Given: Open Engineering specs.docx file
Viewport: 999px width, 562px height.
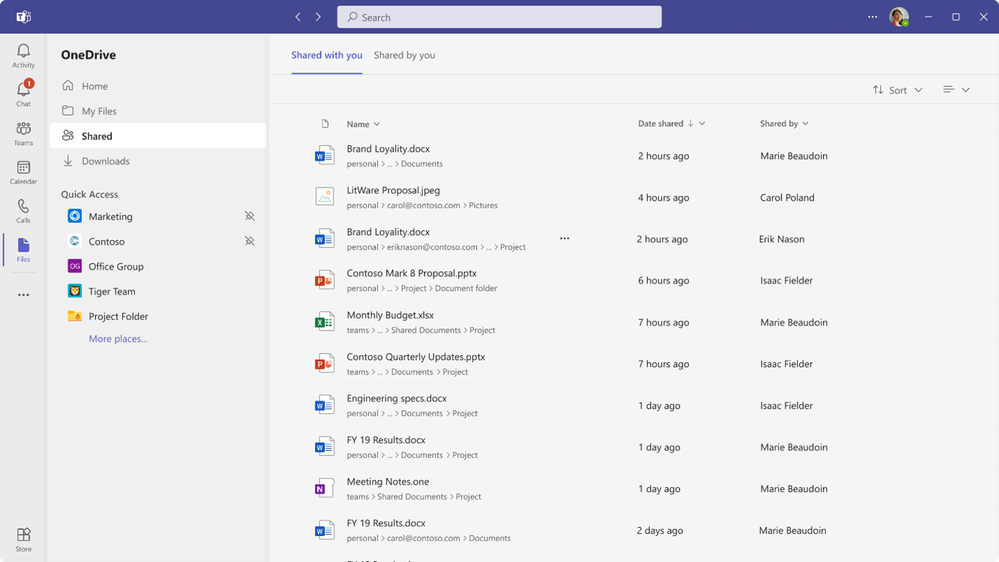Looking at the screenshot, I should point(397,398).
